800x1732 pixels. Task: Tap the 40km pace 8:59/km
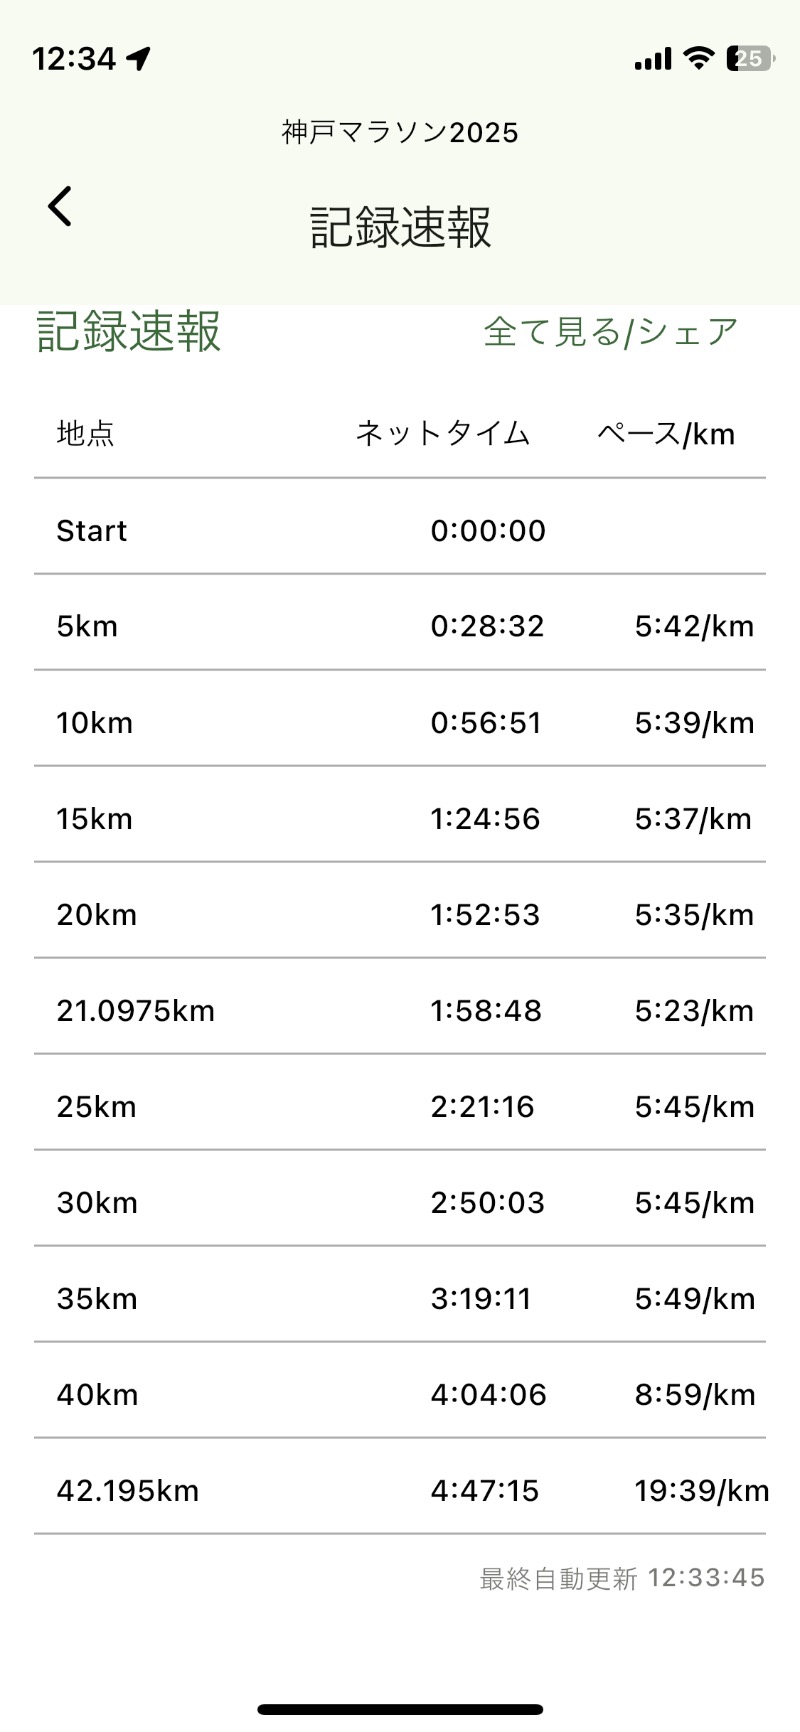coord(695,1395)
